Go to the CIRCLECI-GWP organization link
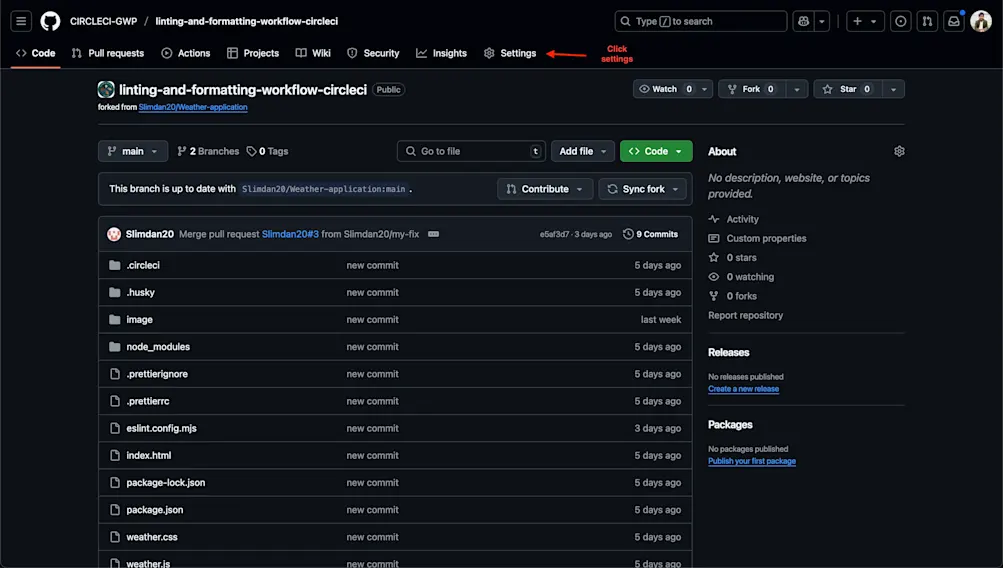1003x568 pixels. tap(104, 21)
